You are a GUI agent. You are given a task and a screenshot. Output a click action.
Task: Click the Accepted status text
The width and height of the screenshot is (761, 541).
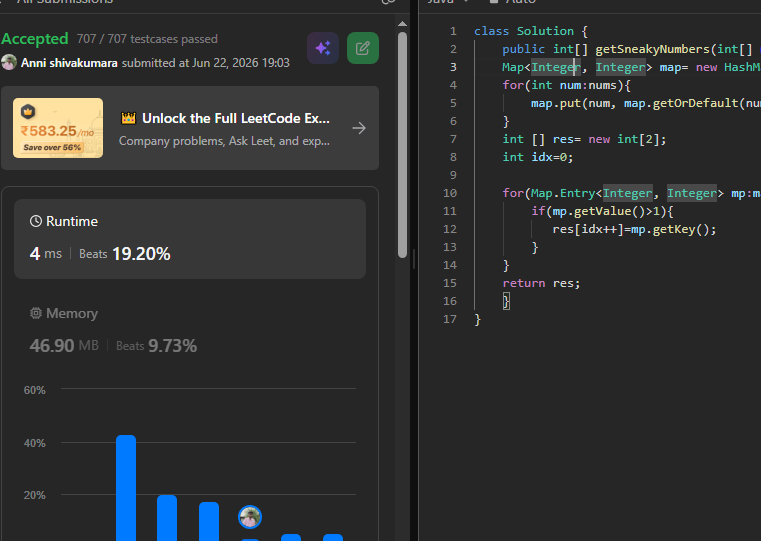point(34,39)
